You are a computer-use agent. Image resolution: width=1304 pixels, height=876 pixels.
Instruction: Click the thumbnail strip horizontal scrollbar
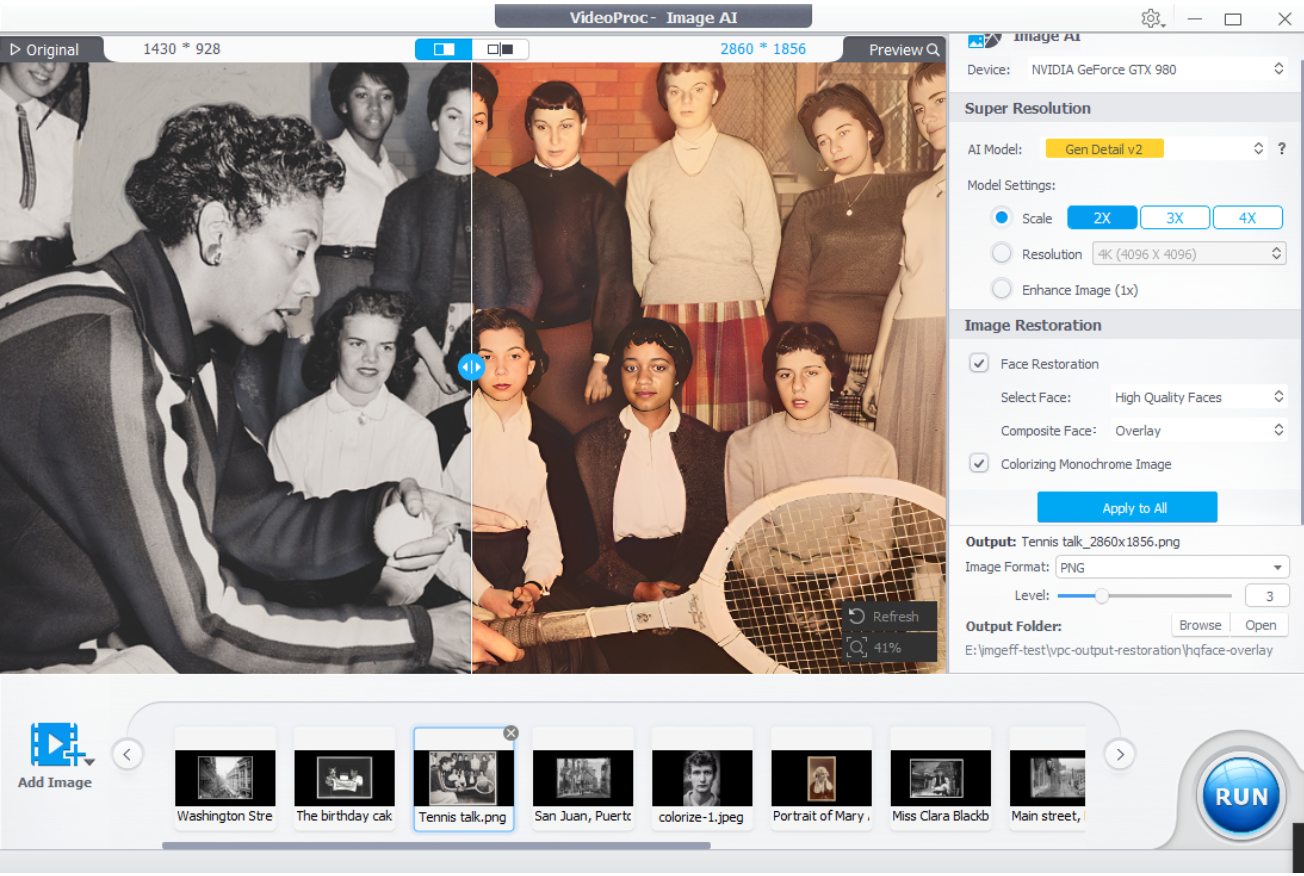(x=436, y=845)
